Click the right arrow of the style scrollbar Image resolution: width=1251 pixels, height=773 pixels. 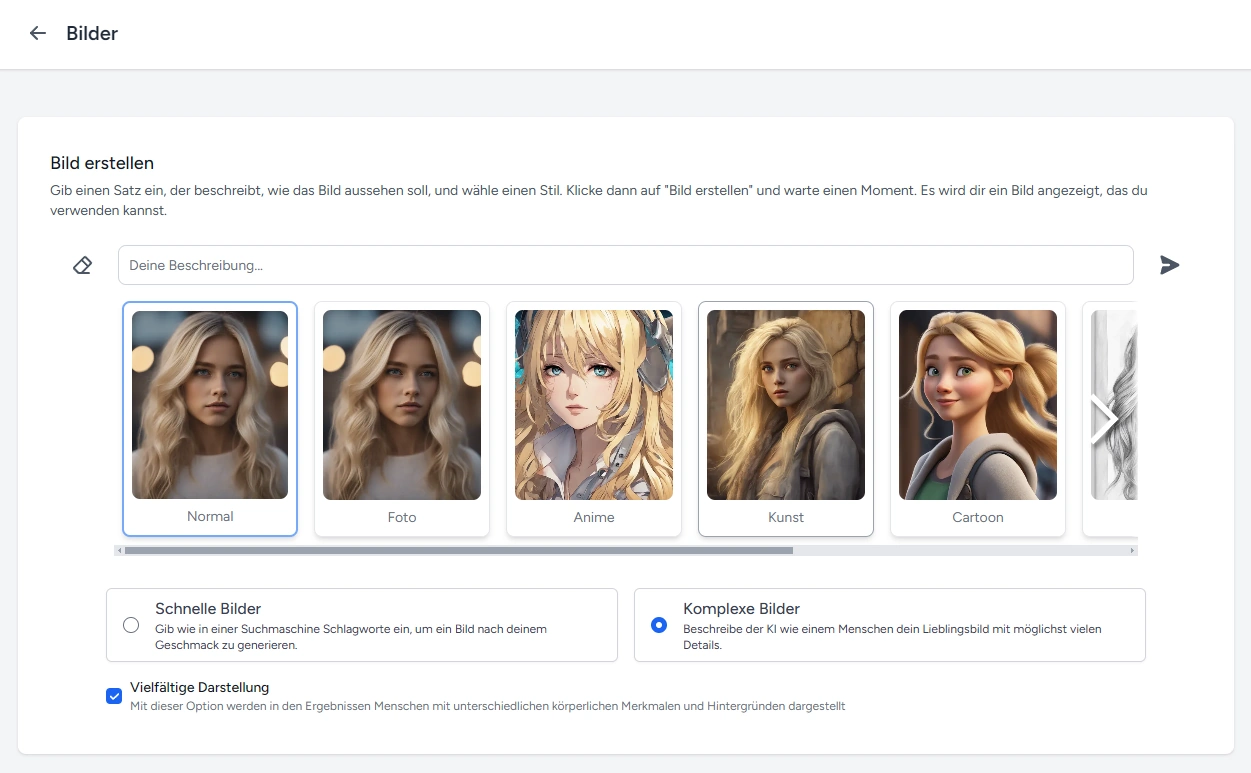[1132, 550]
